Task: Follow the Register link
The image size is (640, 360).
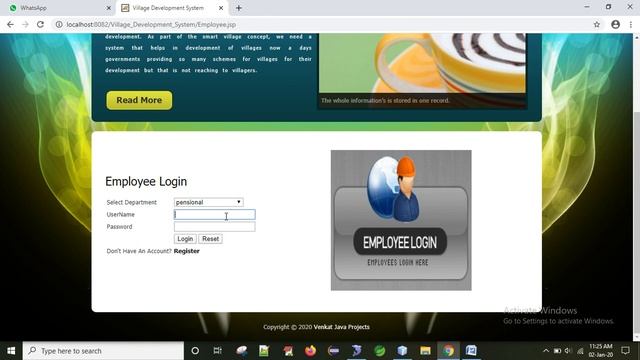Action: coord(187,251)
